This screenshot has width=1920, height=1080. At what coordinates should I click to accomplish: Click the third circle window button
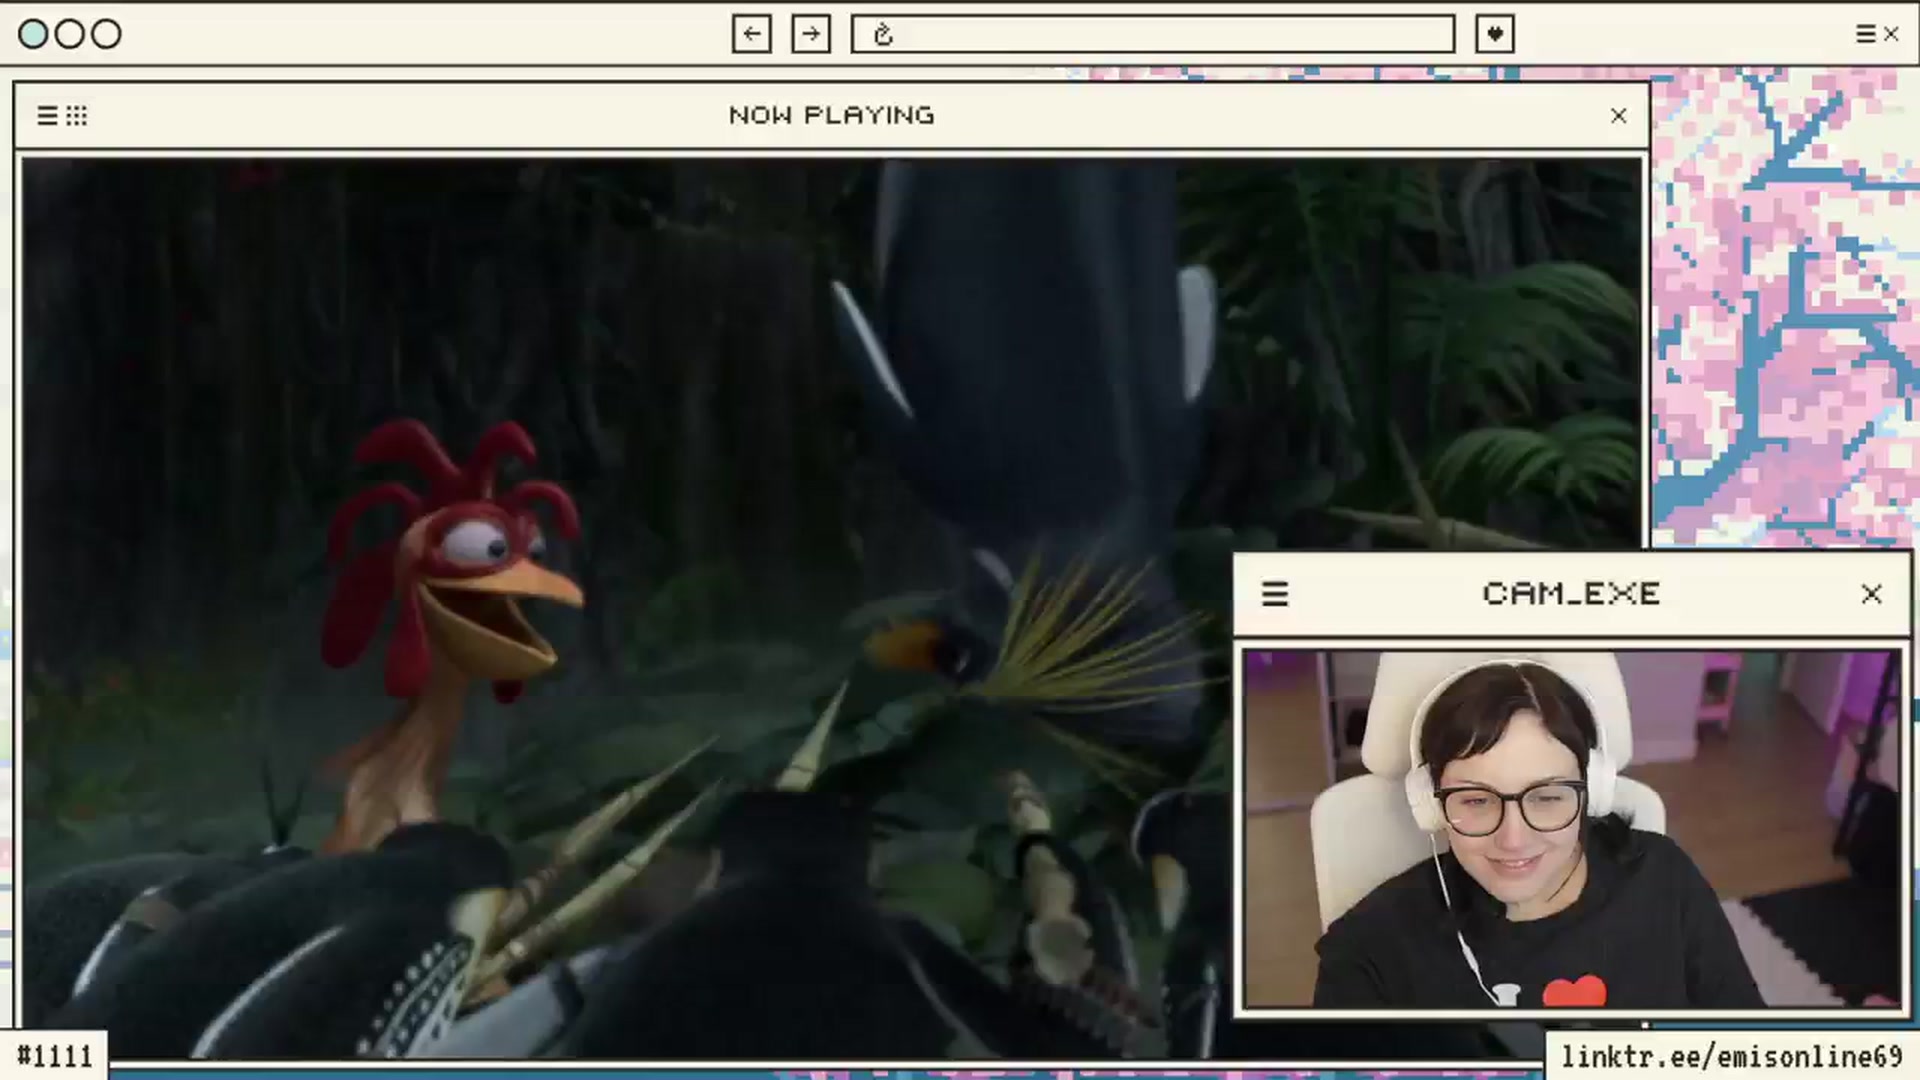click(x=106, y=34)
